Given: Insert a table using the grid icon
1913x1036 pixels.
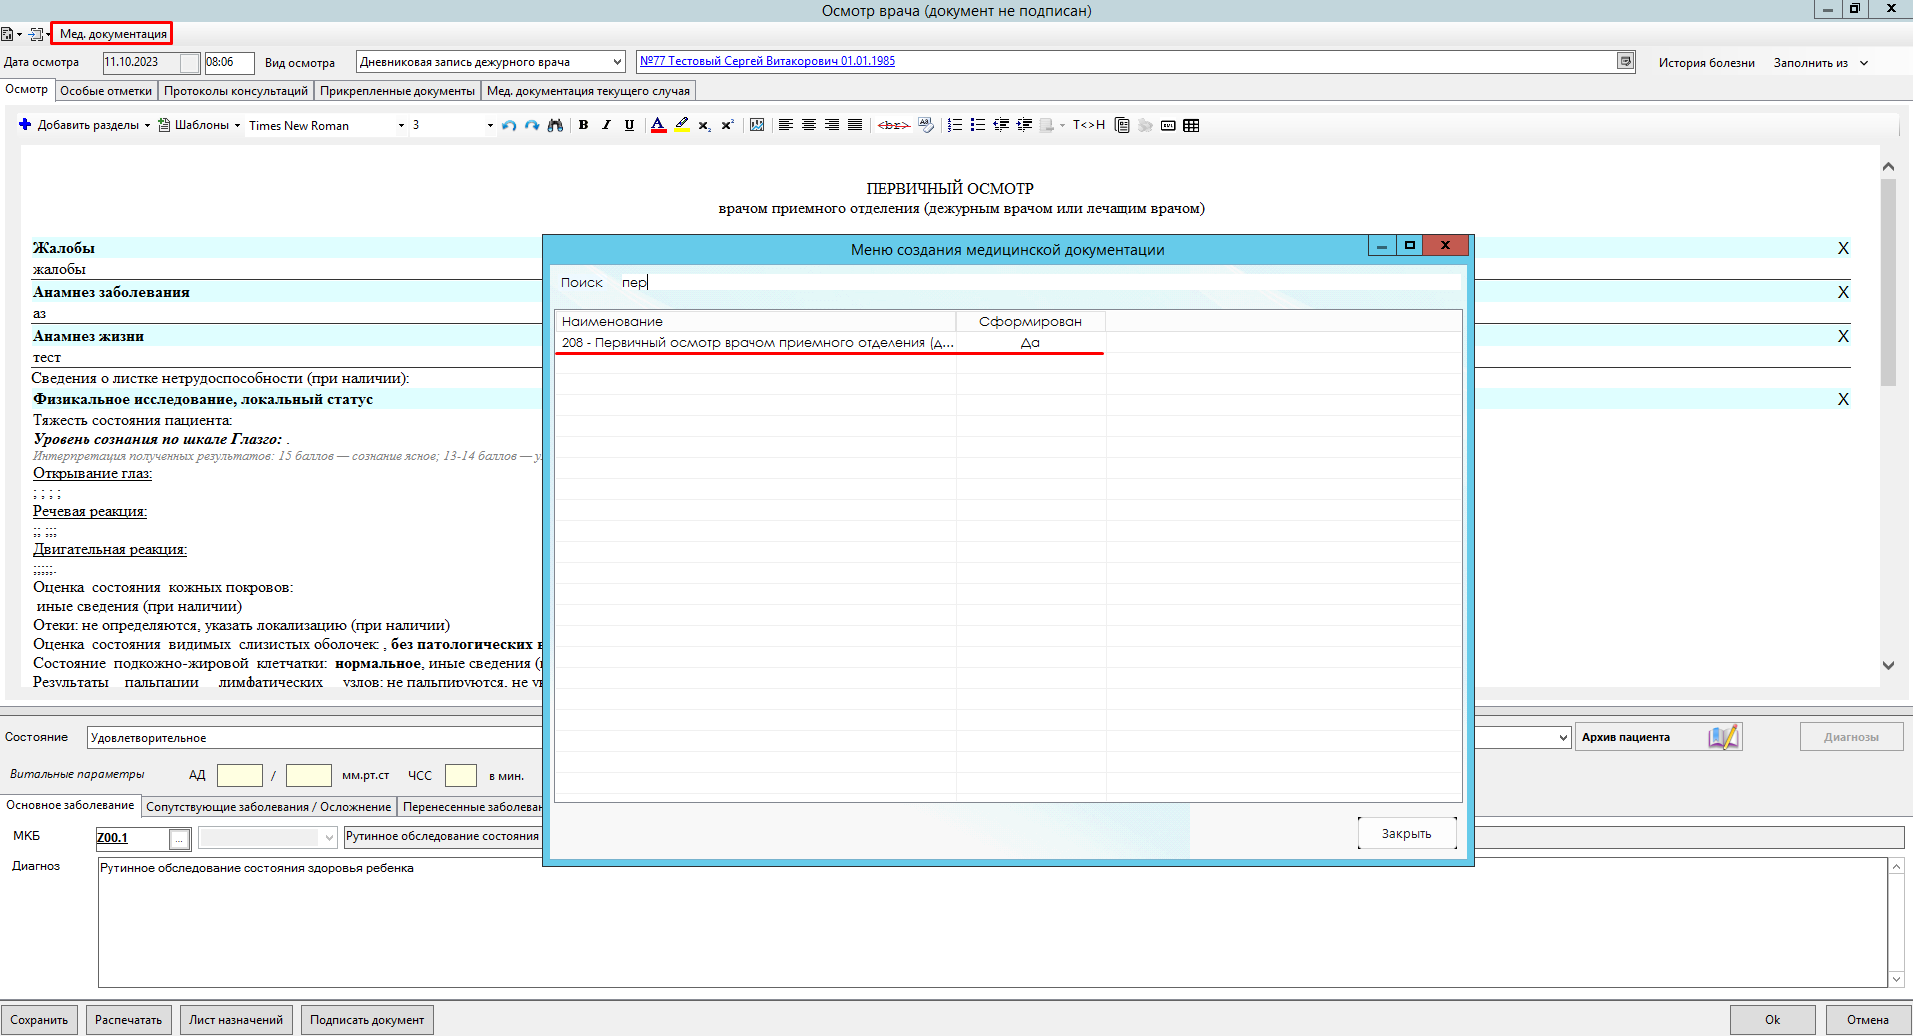Looking at the screenshot, I should click(1191, 125).
